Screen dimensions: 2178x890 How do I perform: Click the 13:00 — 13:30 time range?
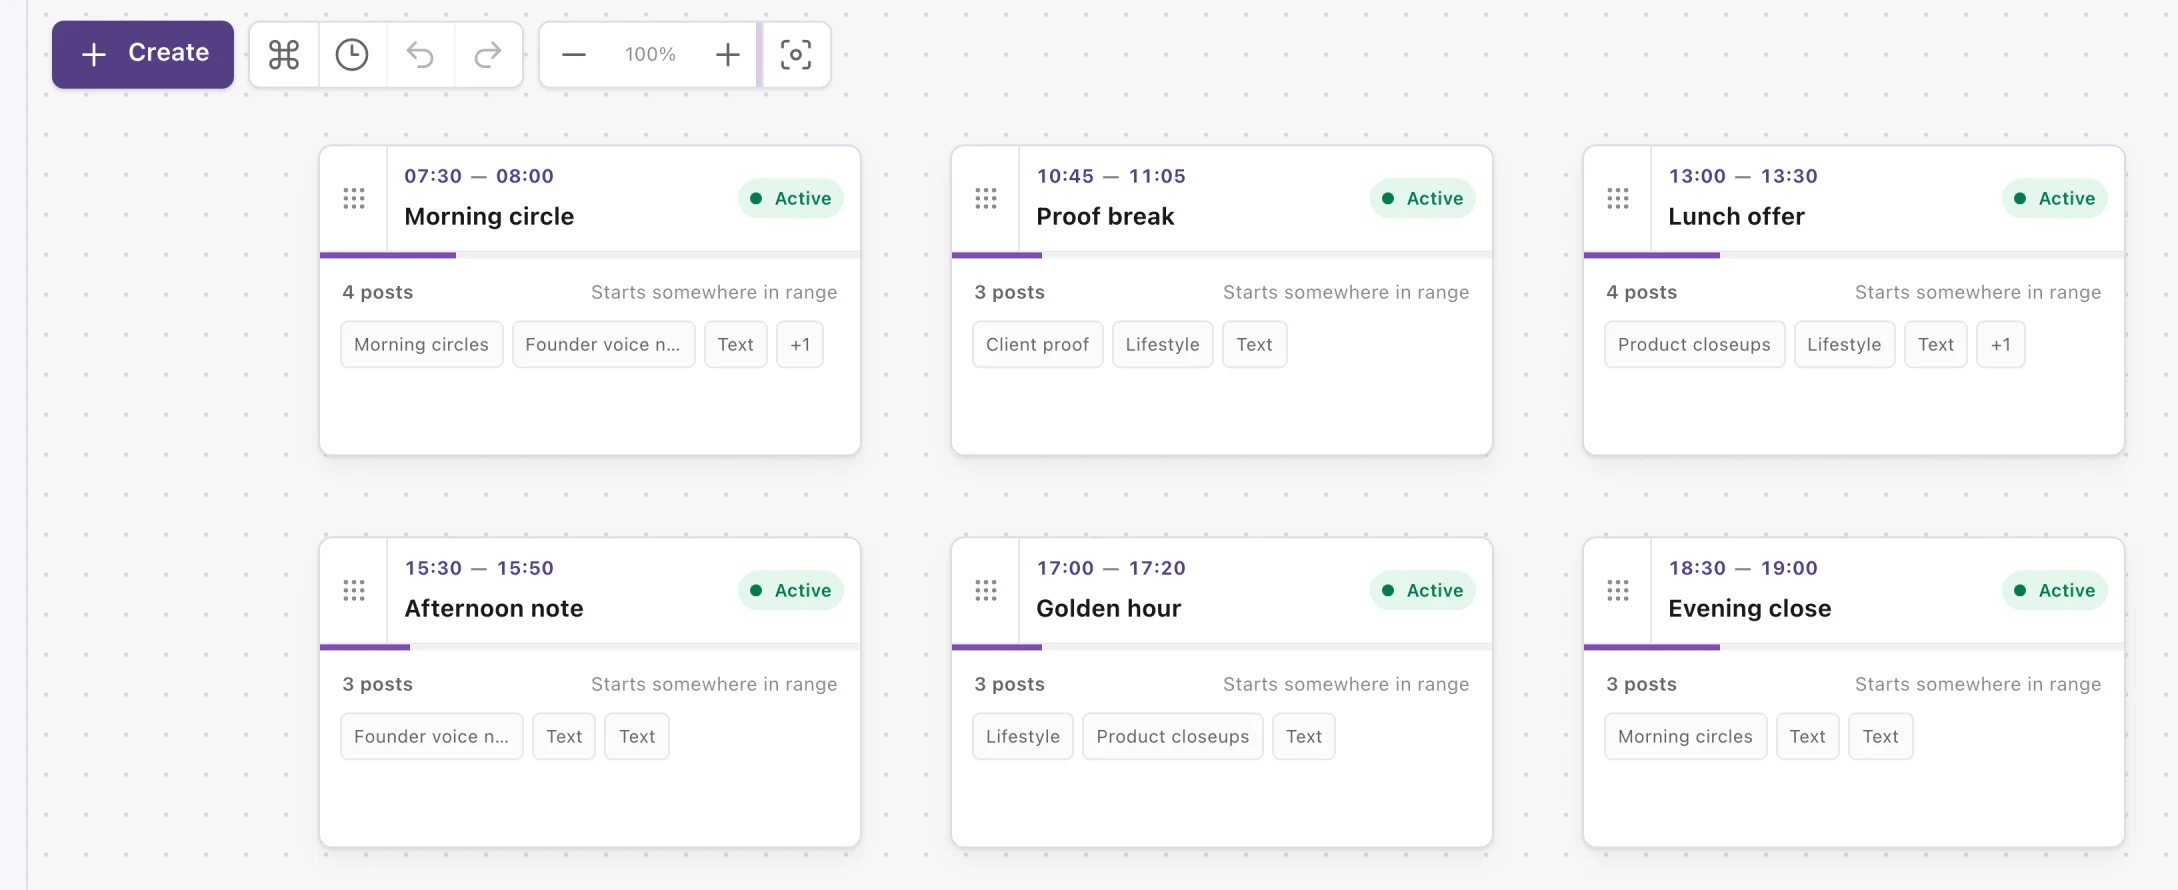click(x=1743, y=176)
